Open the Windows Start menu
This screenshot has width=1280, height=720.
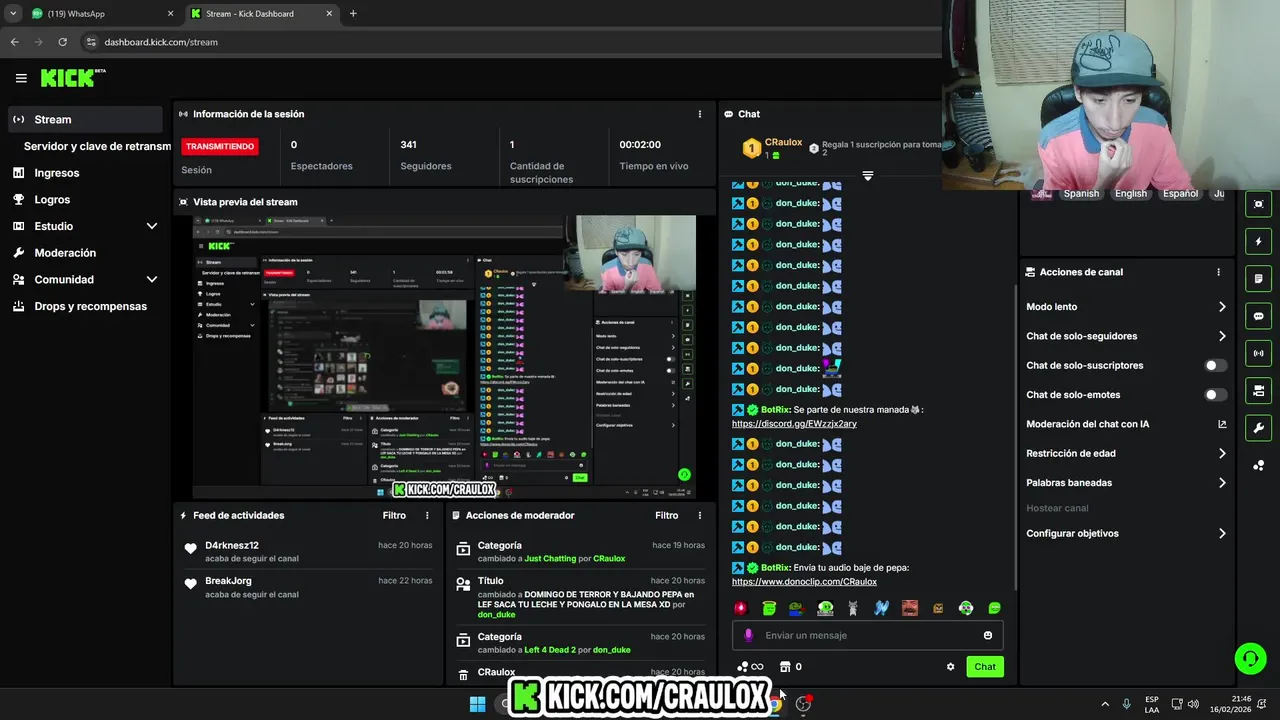click(478, 704)
